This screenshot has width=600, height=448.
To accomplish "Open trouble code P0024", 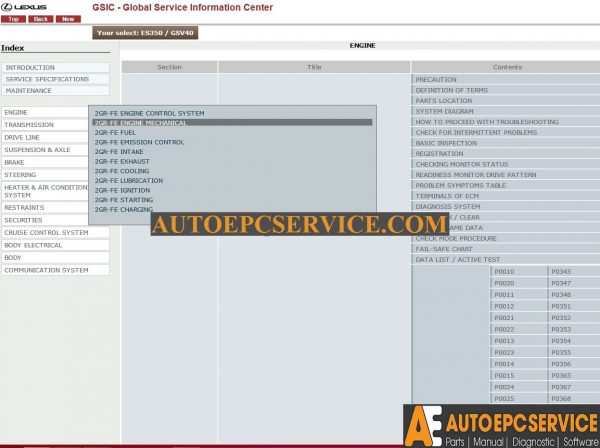I will (518, 387).
